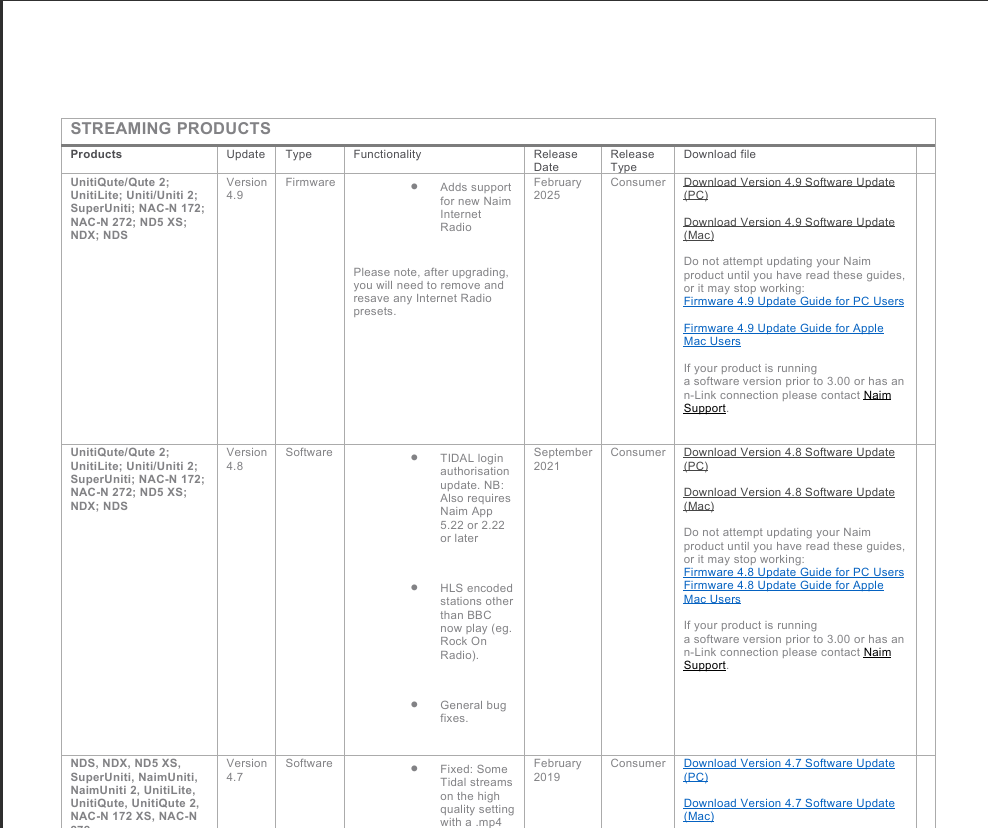The height and width of the screenshot is (828, 988).
Task: Click the Products column header
Action: pos(96,155)
